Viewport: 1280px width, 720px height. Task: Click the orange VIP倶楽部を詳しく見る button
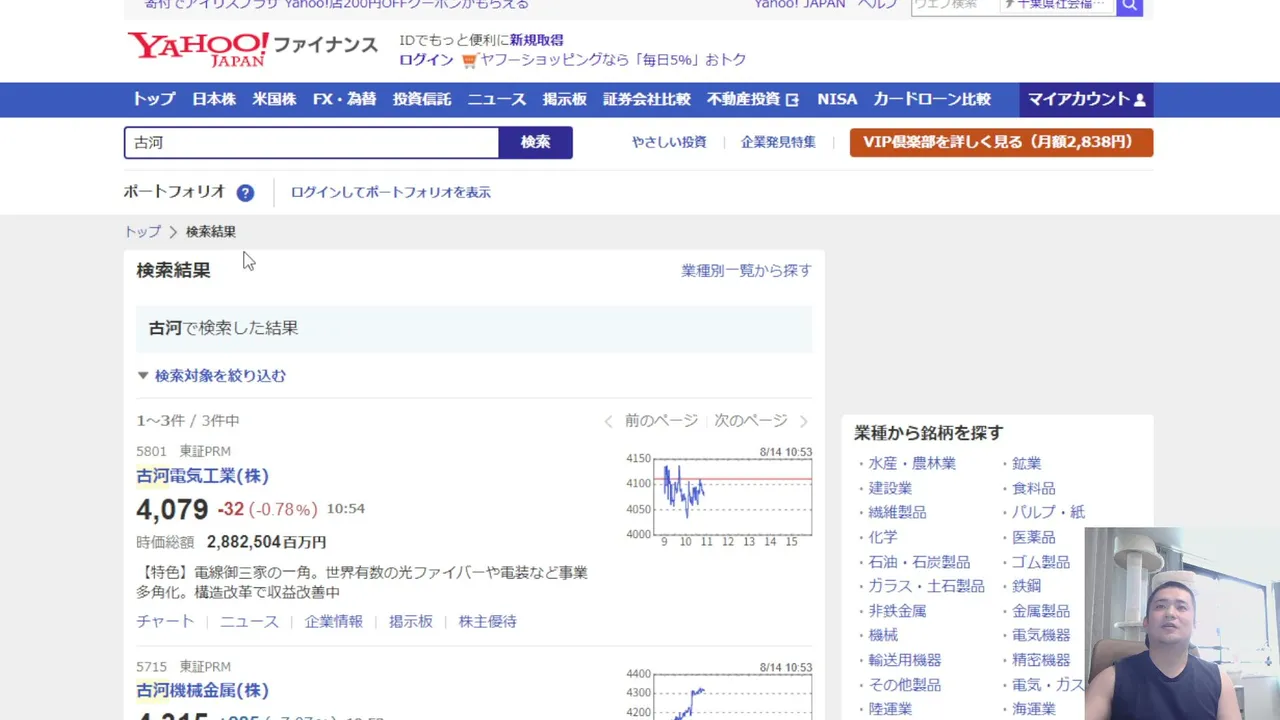(x=1001, y=142)
